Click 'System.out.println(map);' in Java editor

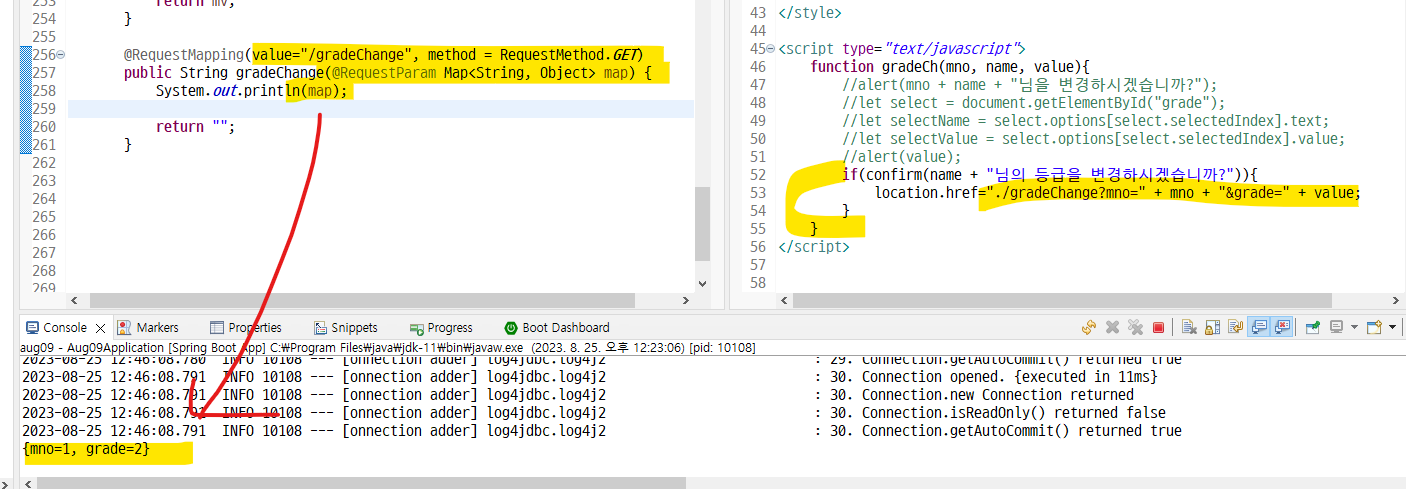point(252,91)
